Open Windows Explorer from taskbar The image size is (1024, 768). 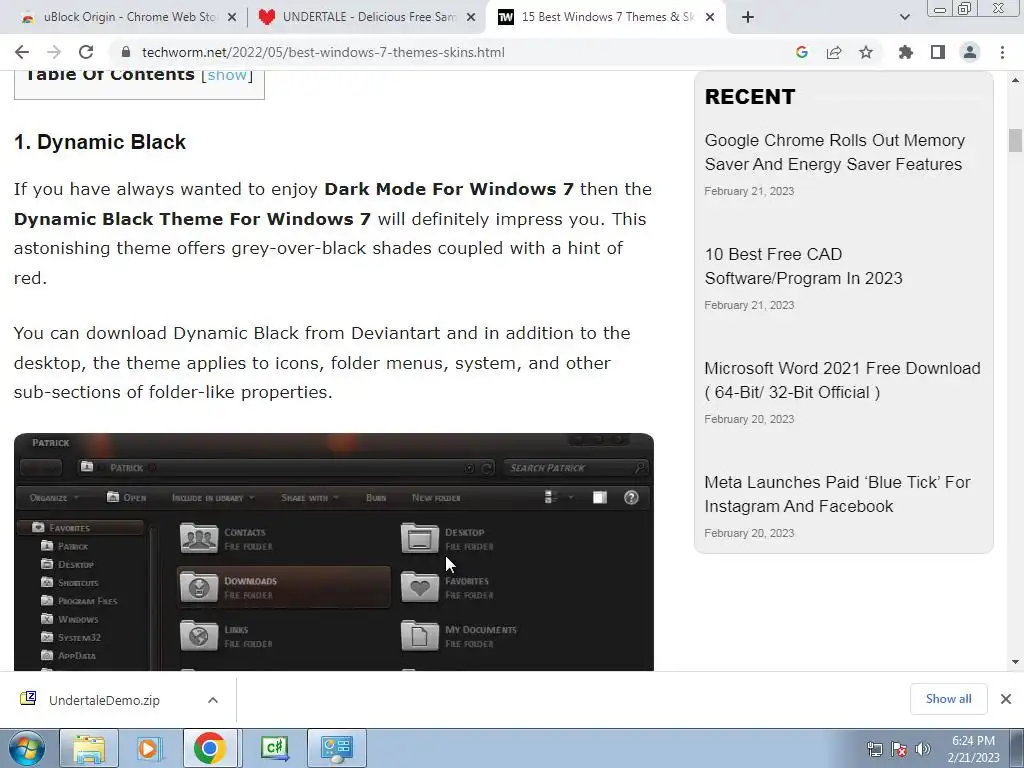[x=89, y=748]
